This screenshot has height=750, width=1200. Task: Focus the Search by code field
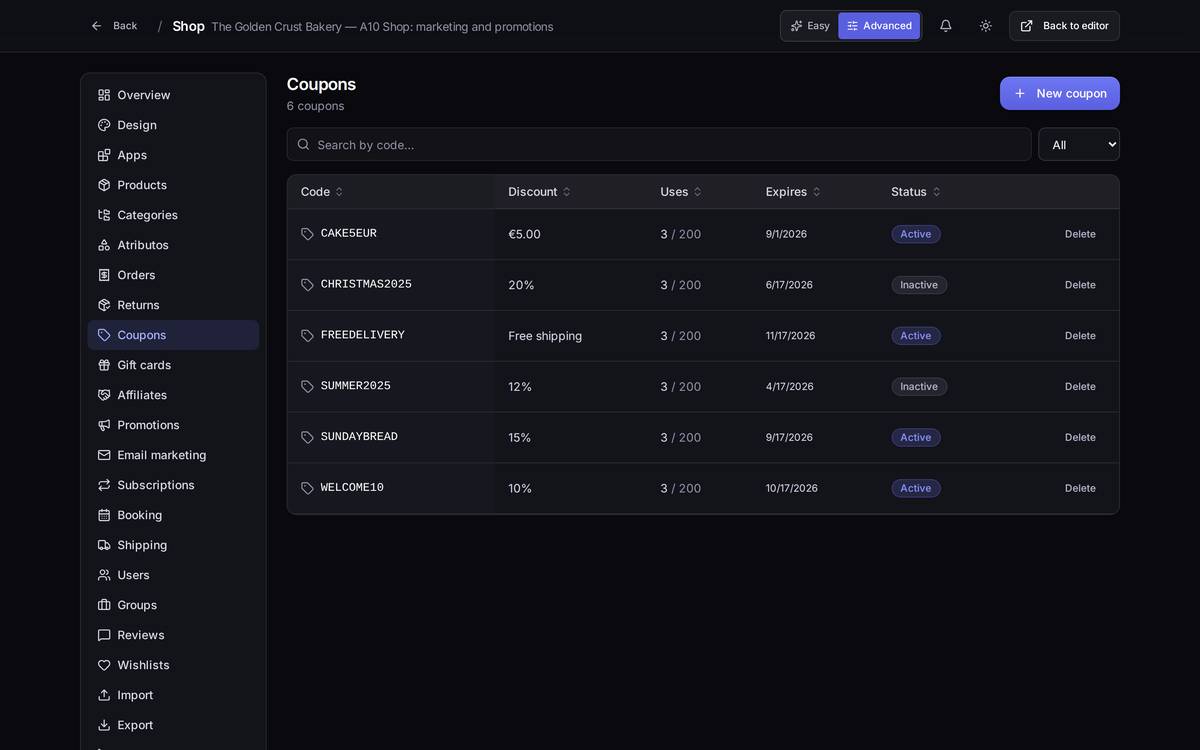pos(659,144)
